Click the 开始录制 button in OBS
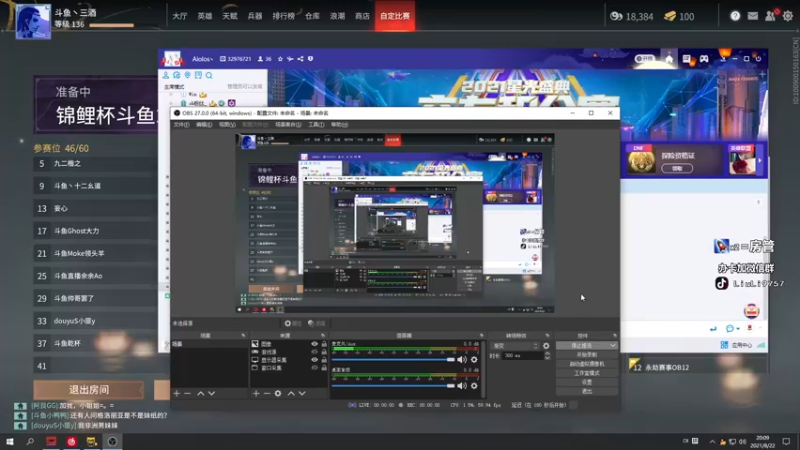Screen dimensions: 800x450 click(x=587, y=355)
